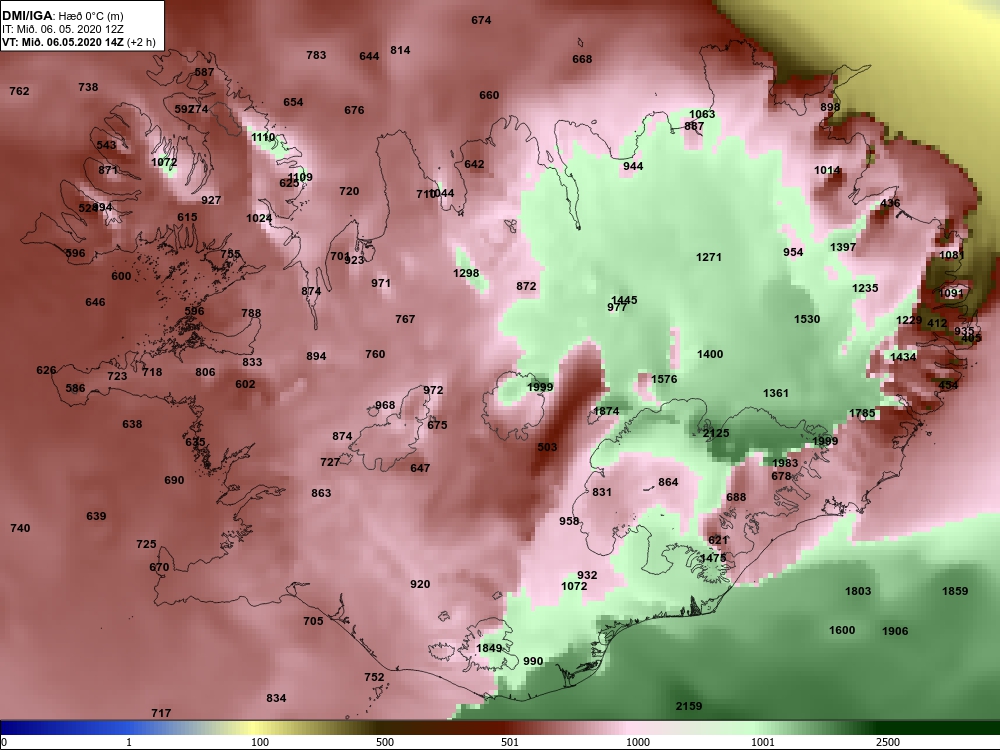Click the 1298 map value
The height and width of the screenshot is (750, 1000).
[x=466, y=273]
